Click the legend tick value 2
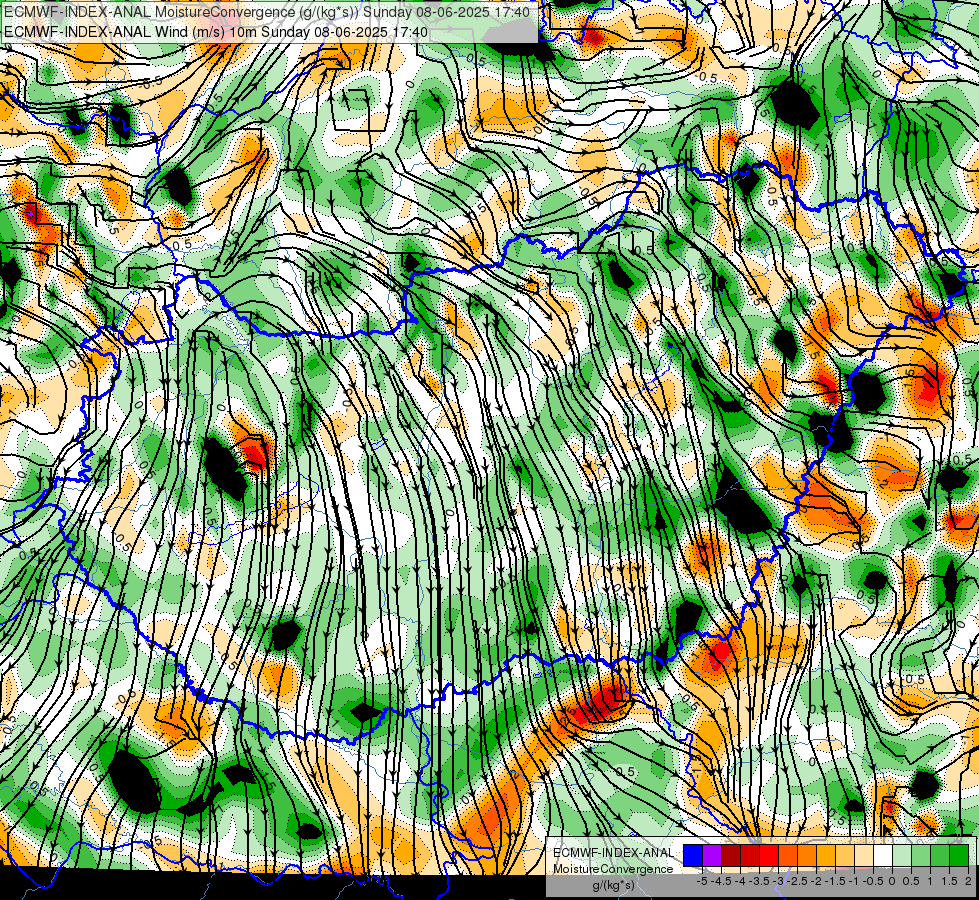Image resolution: width=979 pixels, height=900 pixels. [968, 881]
